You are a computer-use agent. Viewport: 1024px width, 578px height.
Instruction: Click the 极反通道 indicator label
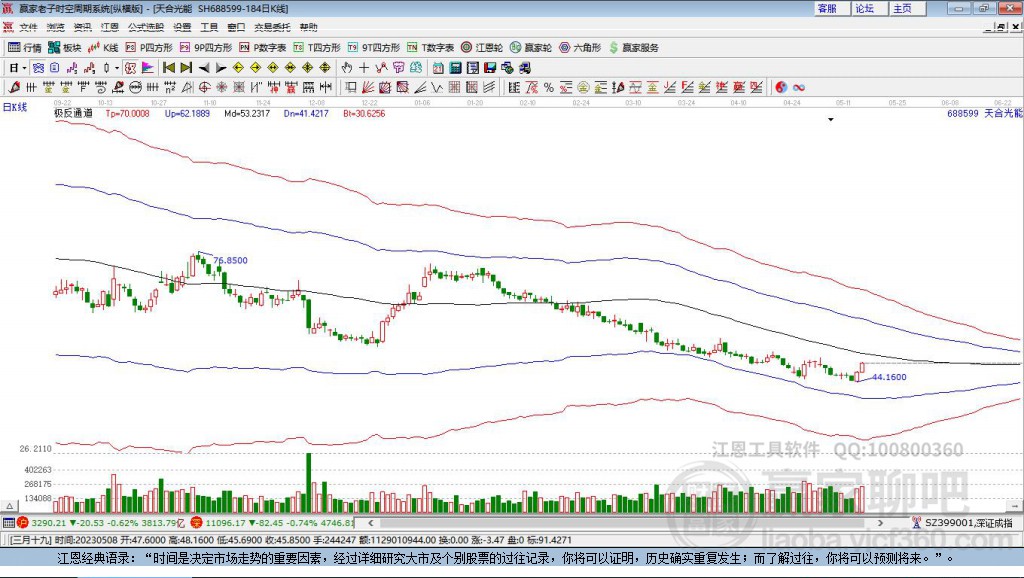[73, 113]
